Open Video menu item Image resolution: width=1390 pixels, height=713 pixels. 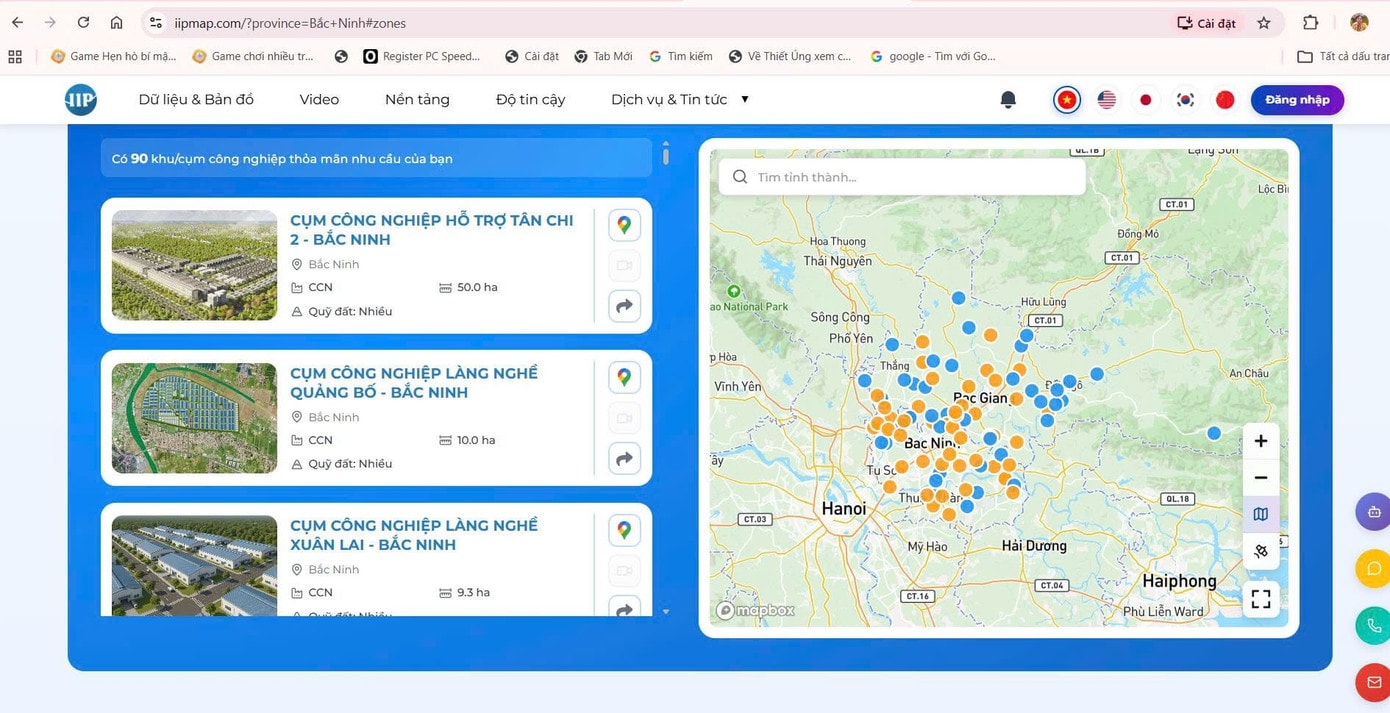(x=319, y=99)
